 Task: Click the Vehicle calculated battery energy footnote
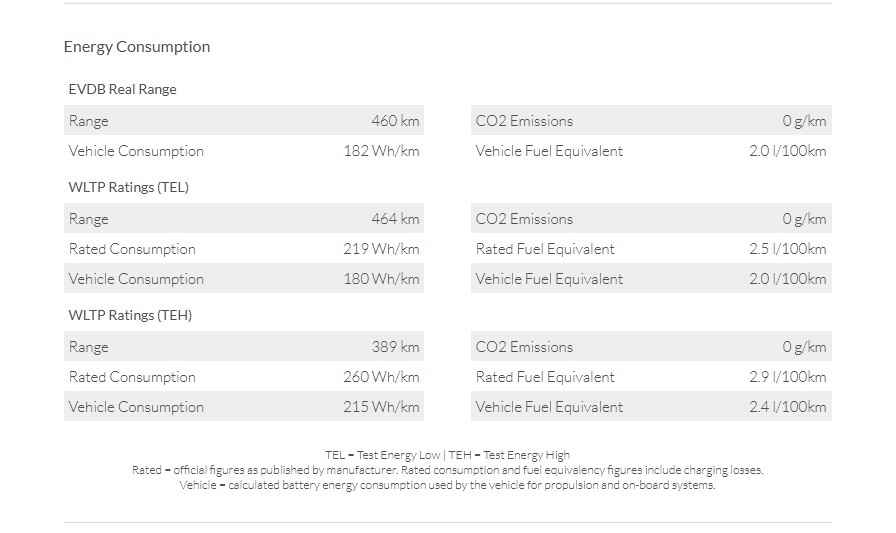447,485
